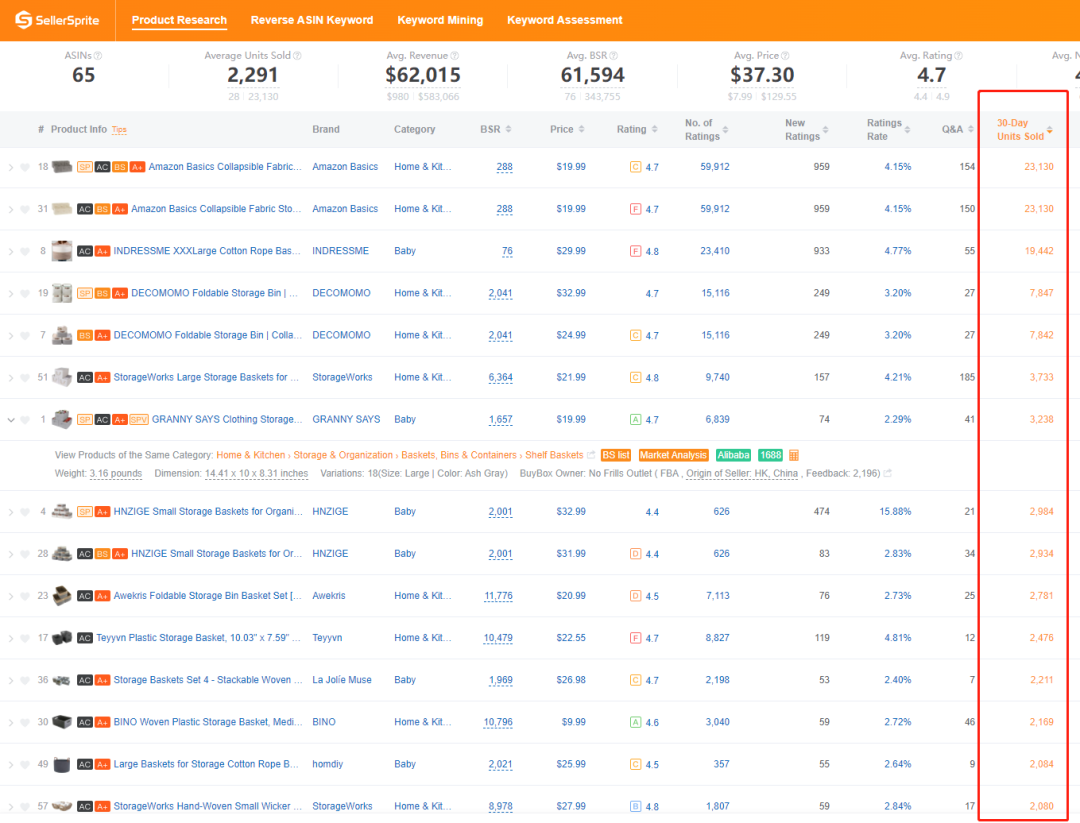Click the INDRESSME product thumbnail image
The image size is (1080, 823).
(x=62, y=251)
